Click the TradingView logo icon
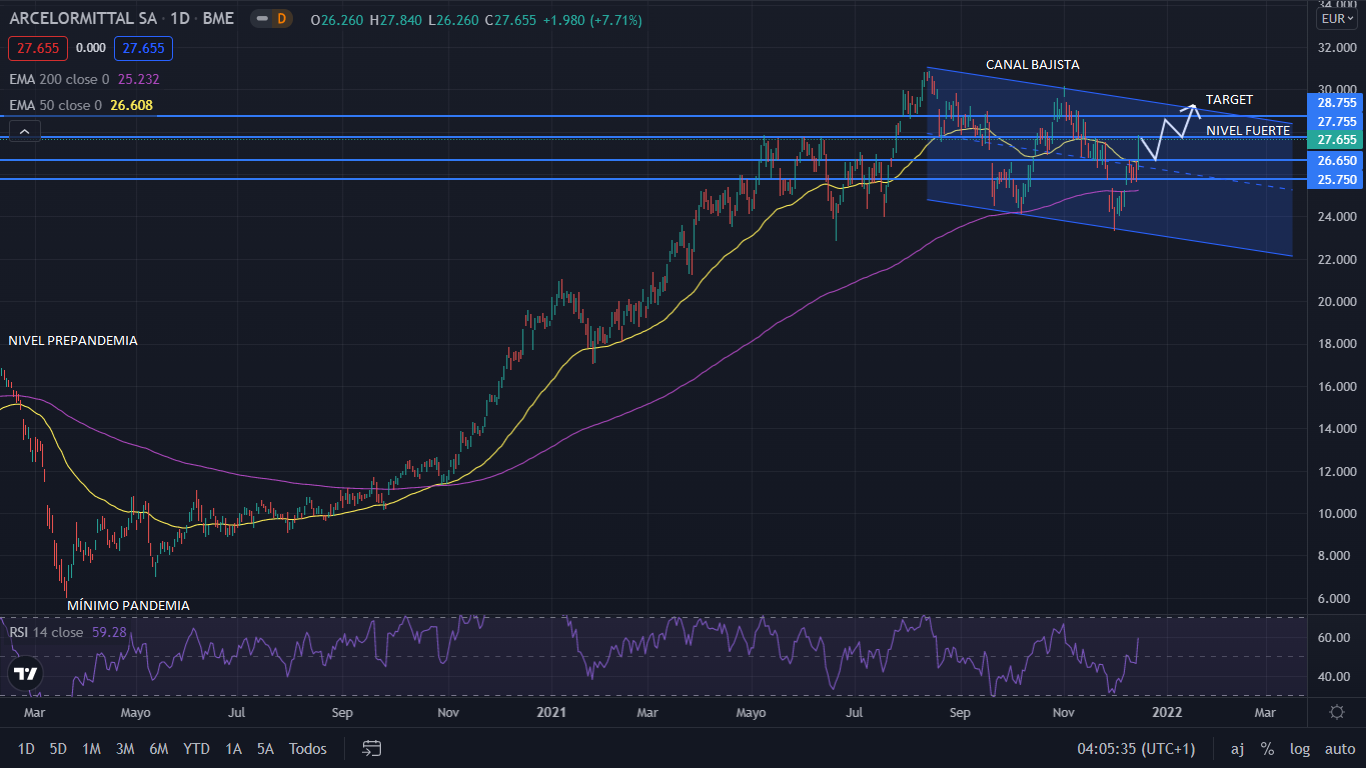The image size is (1366, 768). tap(27, 674)
